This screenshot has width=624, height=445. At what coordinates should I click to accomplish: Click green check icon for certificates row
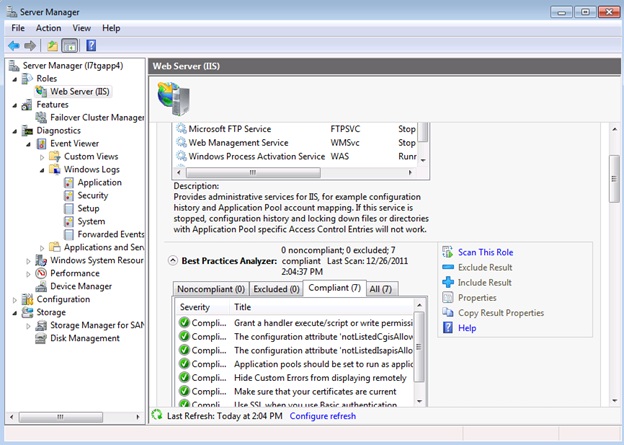tap(184, 391)
